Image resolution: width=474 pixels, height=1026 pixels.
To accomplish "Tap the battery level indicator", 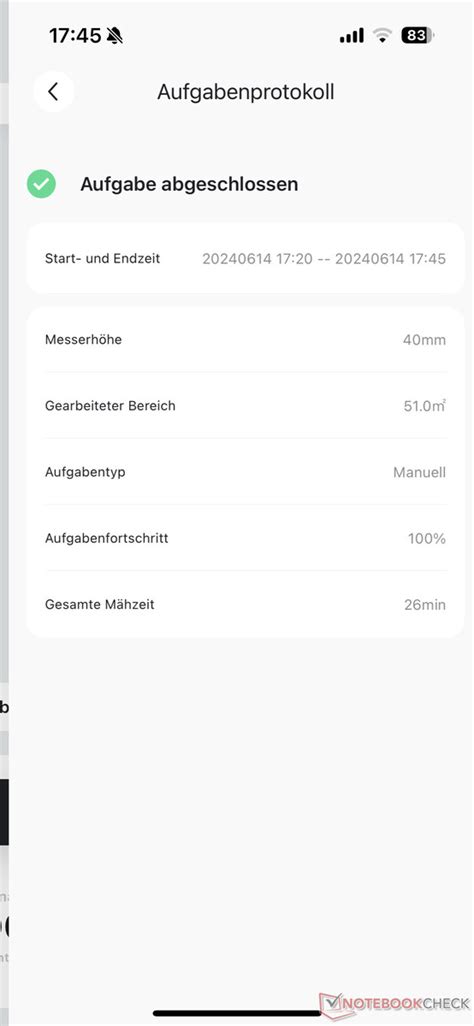I will click(x=418, y=35).
